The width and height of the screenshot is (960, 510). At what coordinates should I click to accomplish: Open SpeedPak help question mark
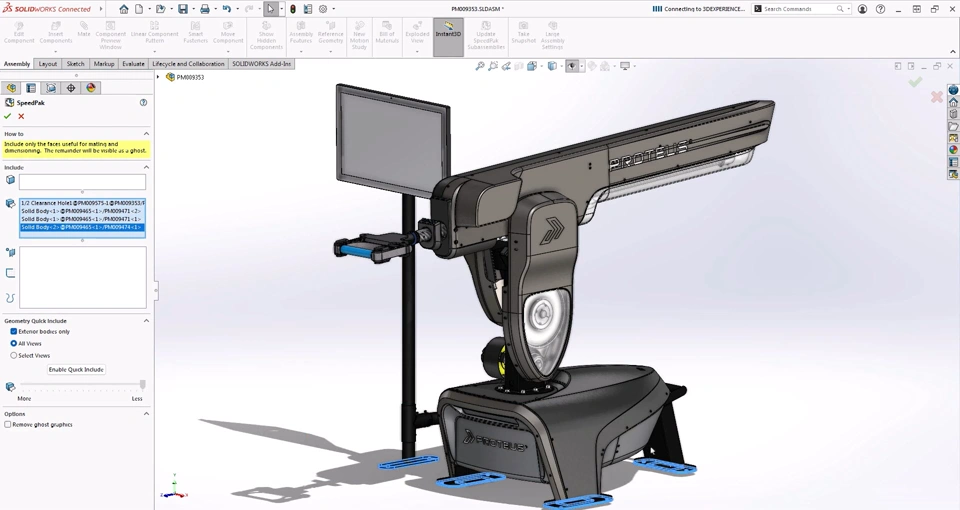coord(143,103)
